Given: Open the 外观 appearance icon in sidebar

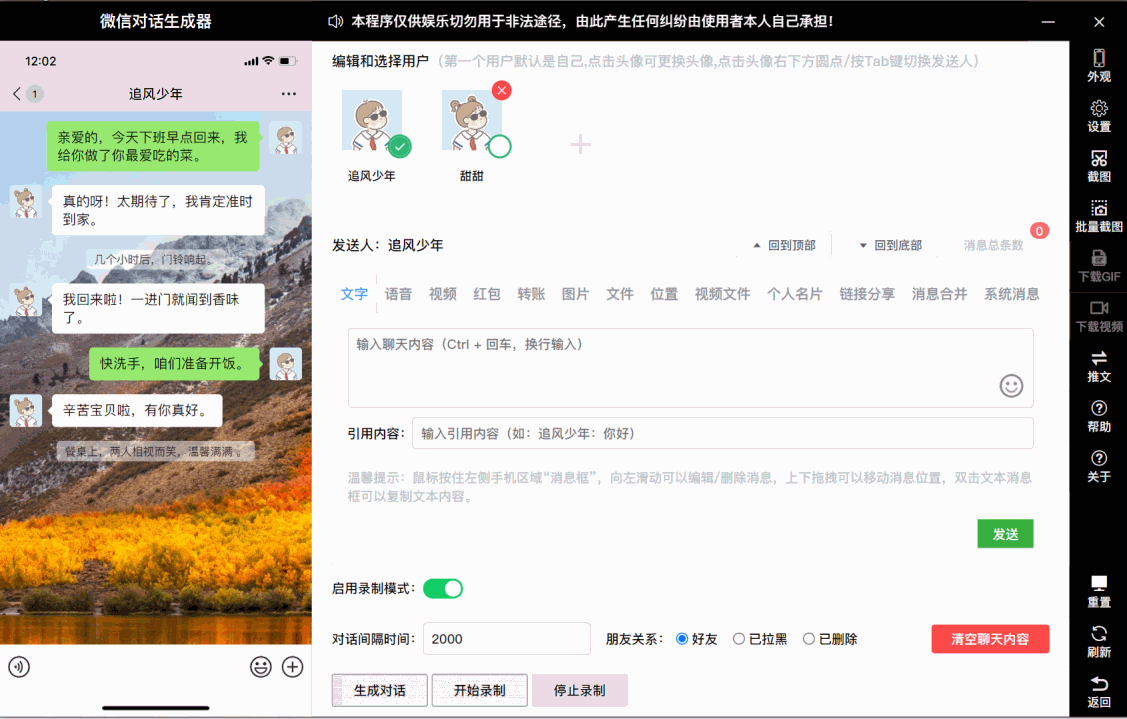Looking at the screenshot, I should click(1098, 58).
